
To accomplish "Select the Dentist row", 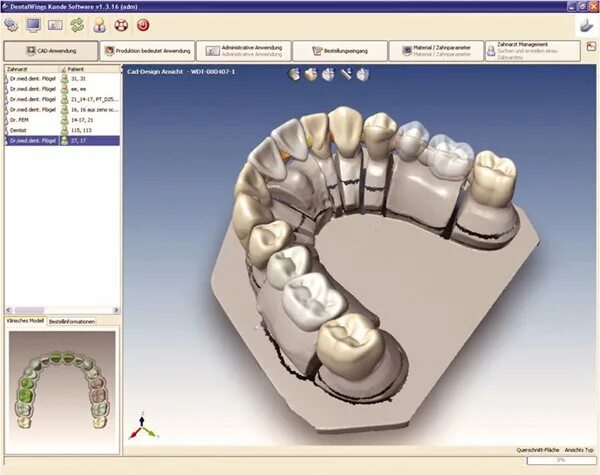I will pos(62,130).
